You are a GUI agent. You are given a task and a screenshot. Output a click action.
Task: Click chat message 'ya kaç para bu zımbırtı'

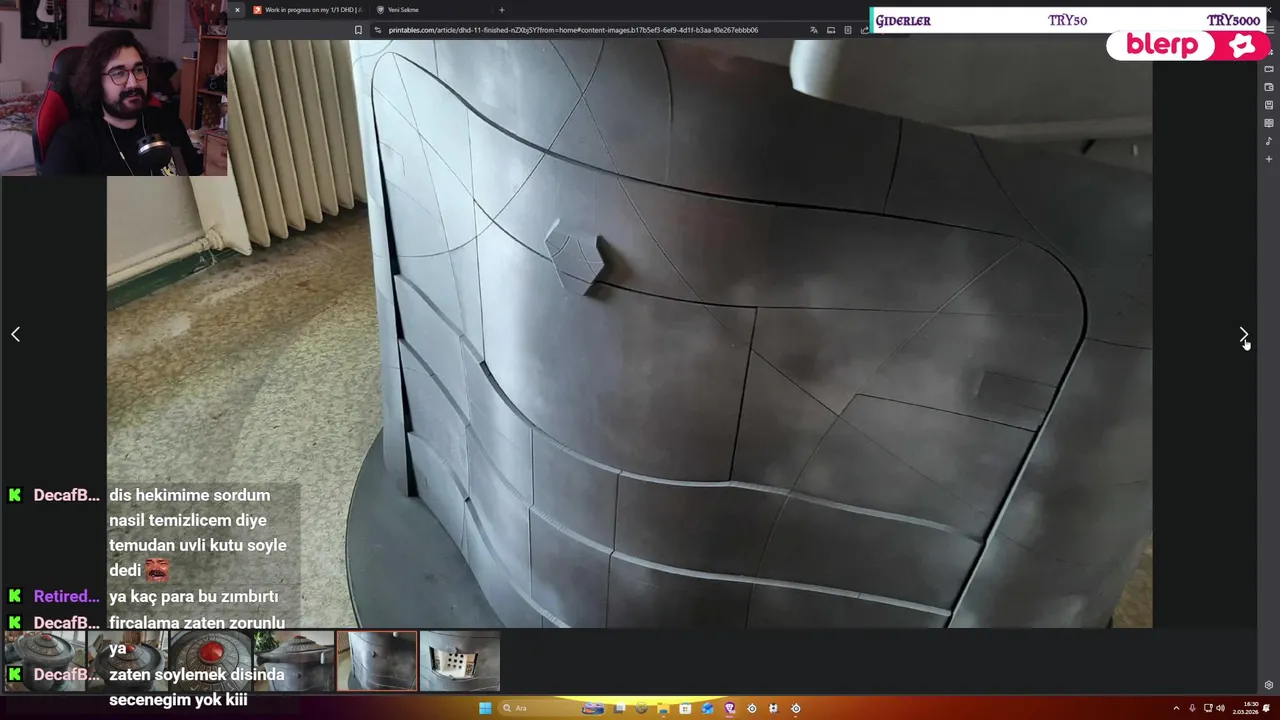pos(193,596)
